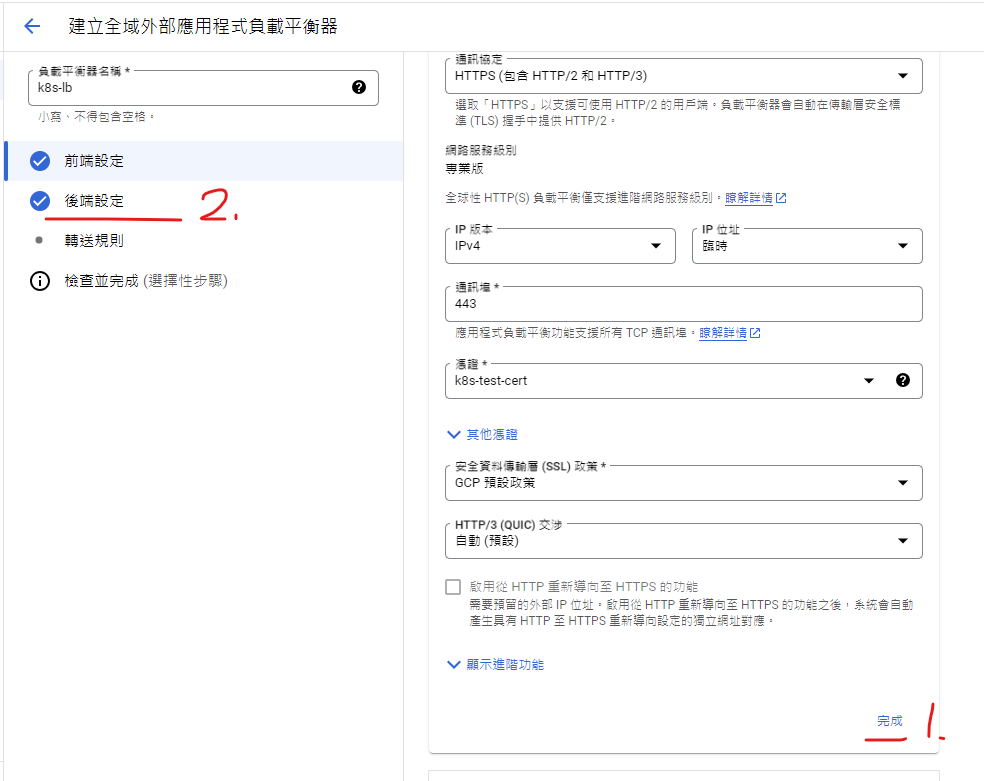Expand the 其他憑證 section
Screen dimensions: 984x781
tap(482, 435)
